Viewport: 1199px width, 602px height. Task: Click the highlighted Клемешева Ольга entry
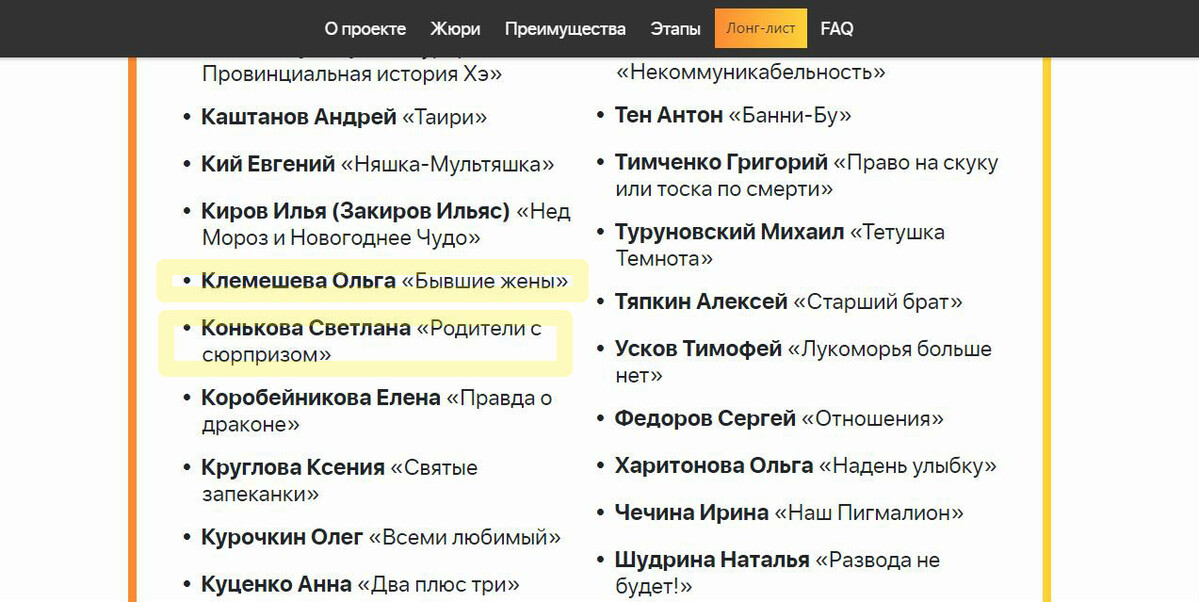coord(384,282)
